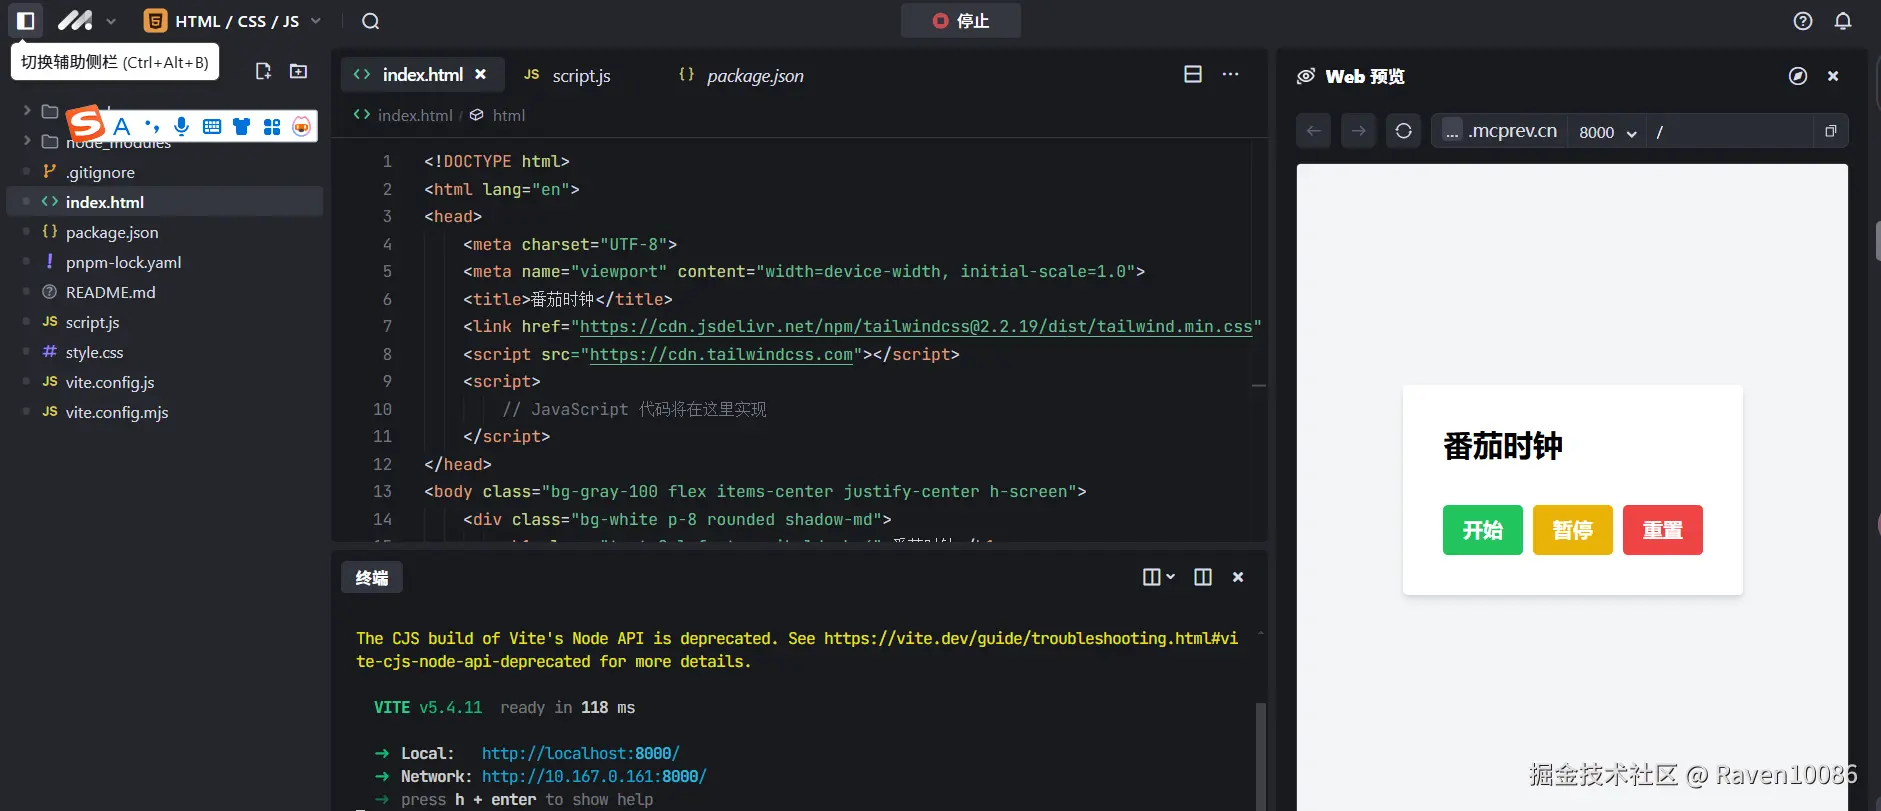Open the Sogou skin shirt icon
This screenshot has width=1881, height=811.
click(241, 126)
